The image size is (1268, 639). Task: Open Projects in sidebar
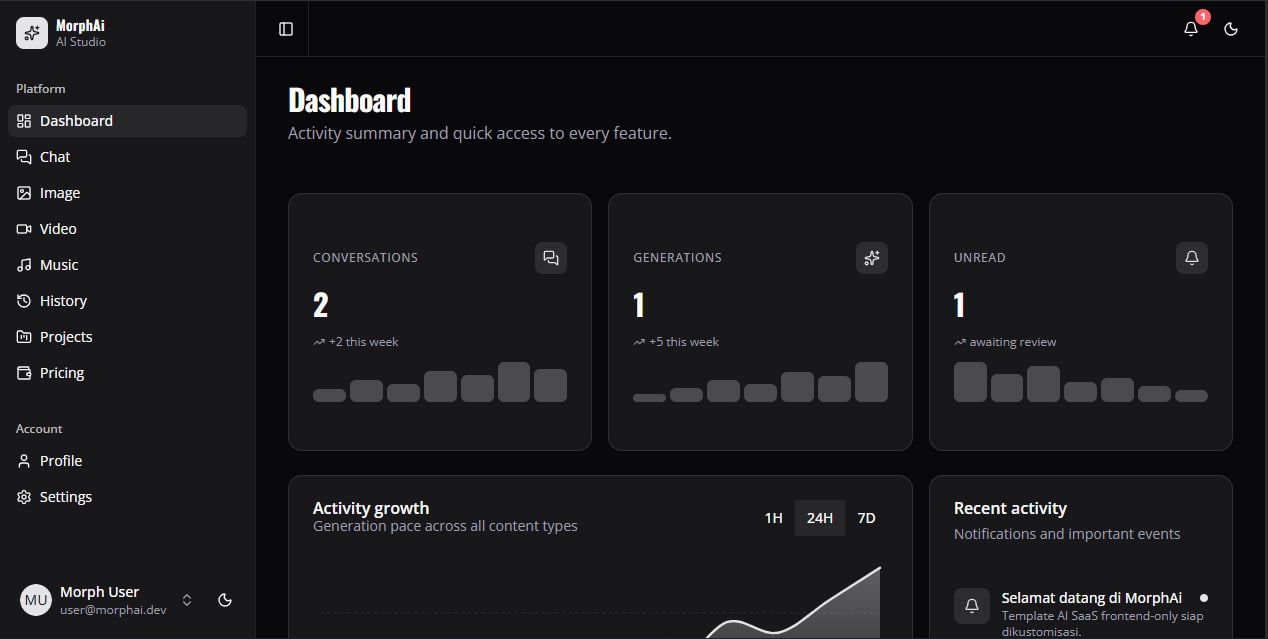pos(127,337)
